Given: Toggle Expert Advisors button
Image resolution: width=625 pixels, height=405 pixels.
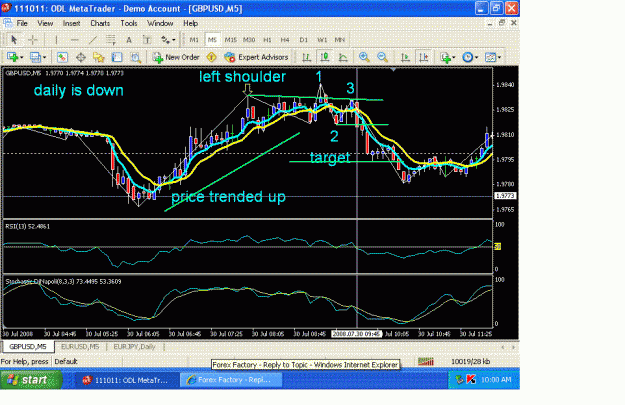Looking at the screenshot, I should click(x=256, y=57).
